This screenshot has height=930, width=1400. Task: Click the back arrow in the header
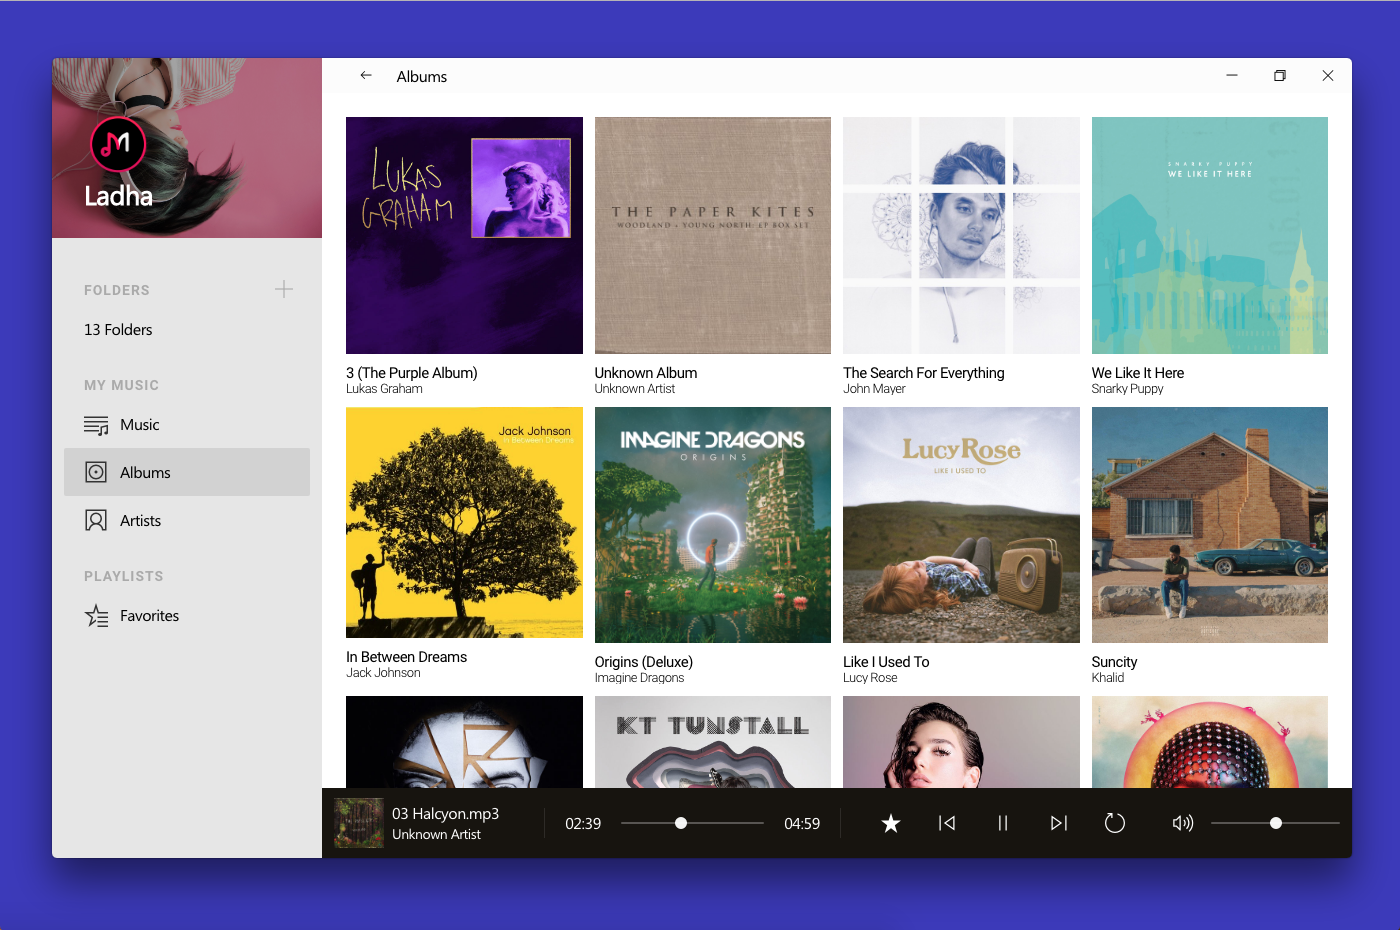pyautogui.click(x=366, y=76)
